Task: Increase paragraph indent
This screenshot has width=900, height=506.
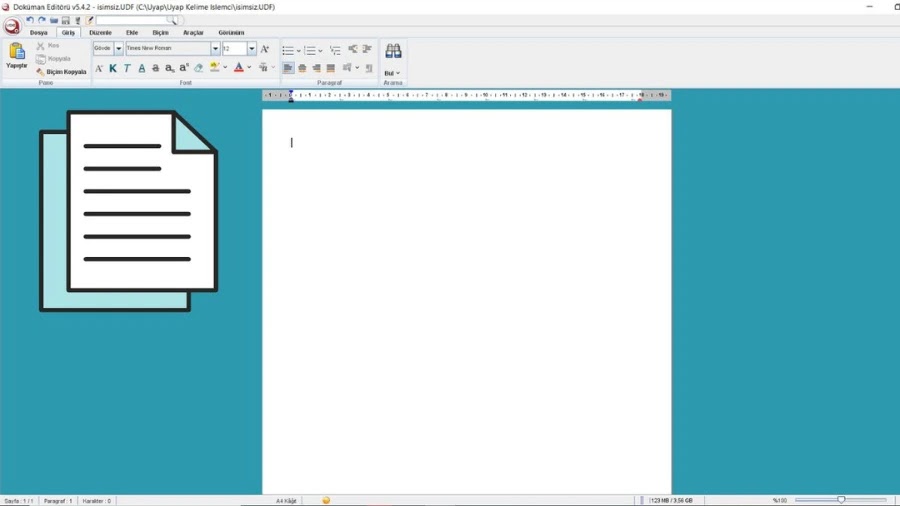Action: [x=367, y=49]
